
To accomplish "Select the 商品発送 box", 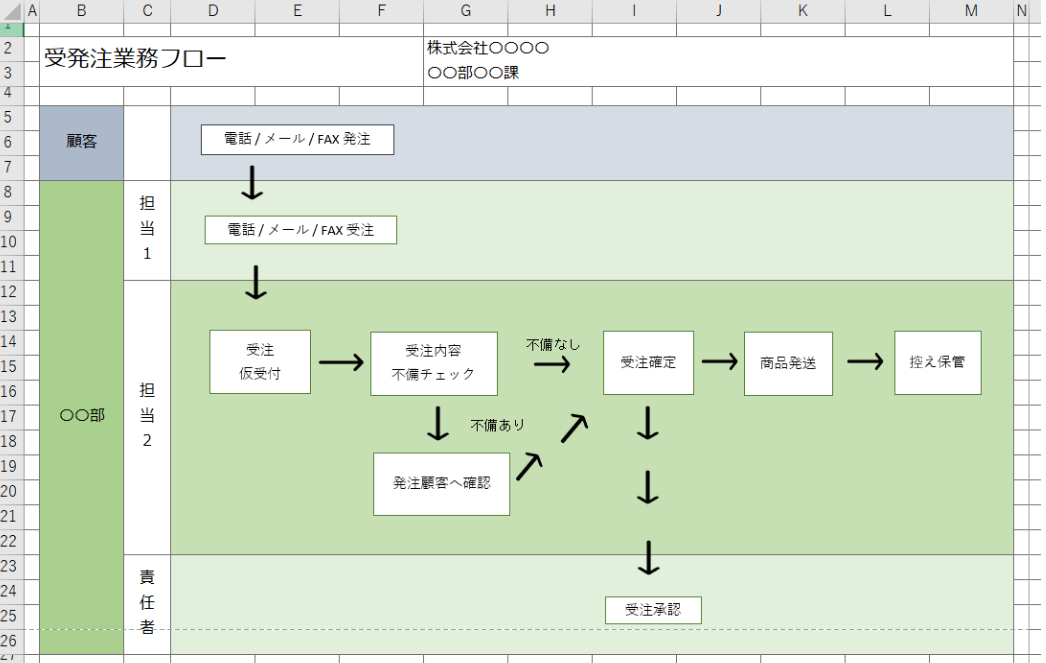I will (789, 364).
